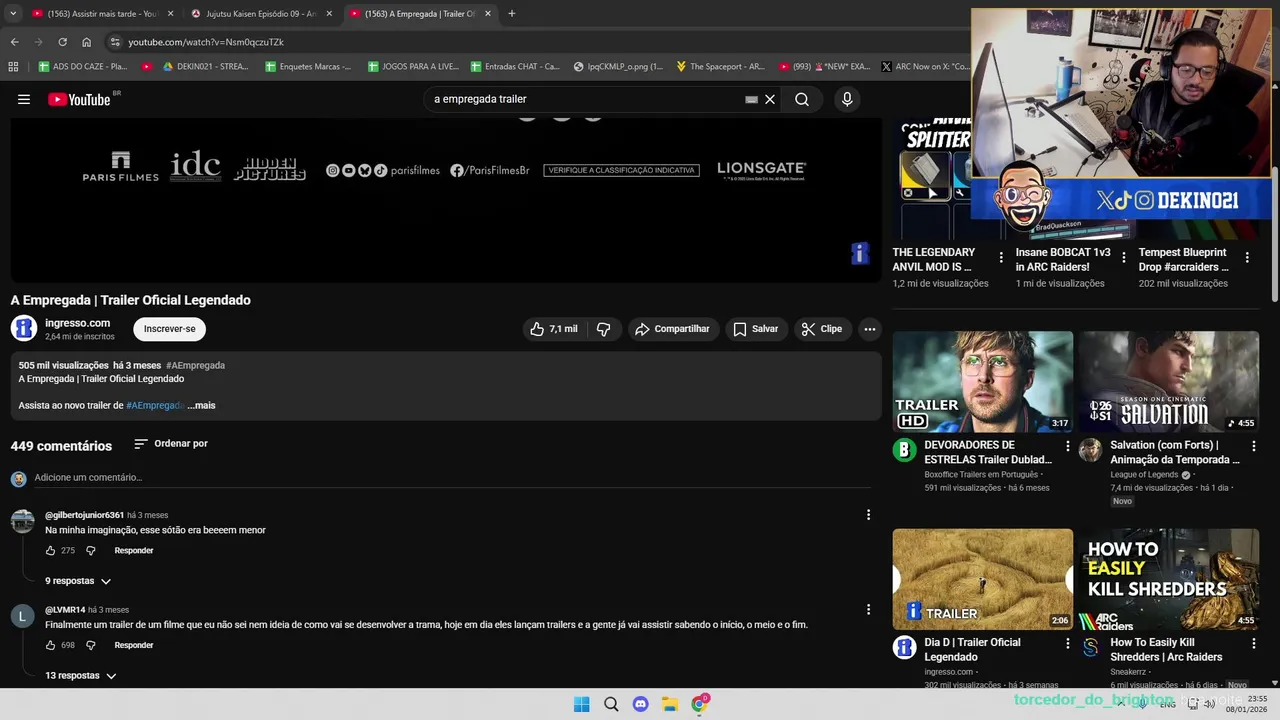Open Discord from the taskbar
Viewport: 1280px width, 720px height.
coord(640,704)
